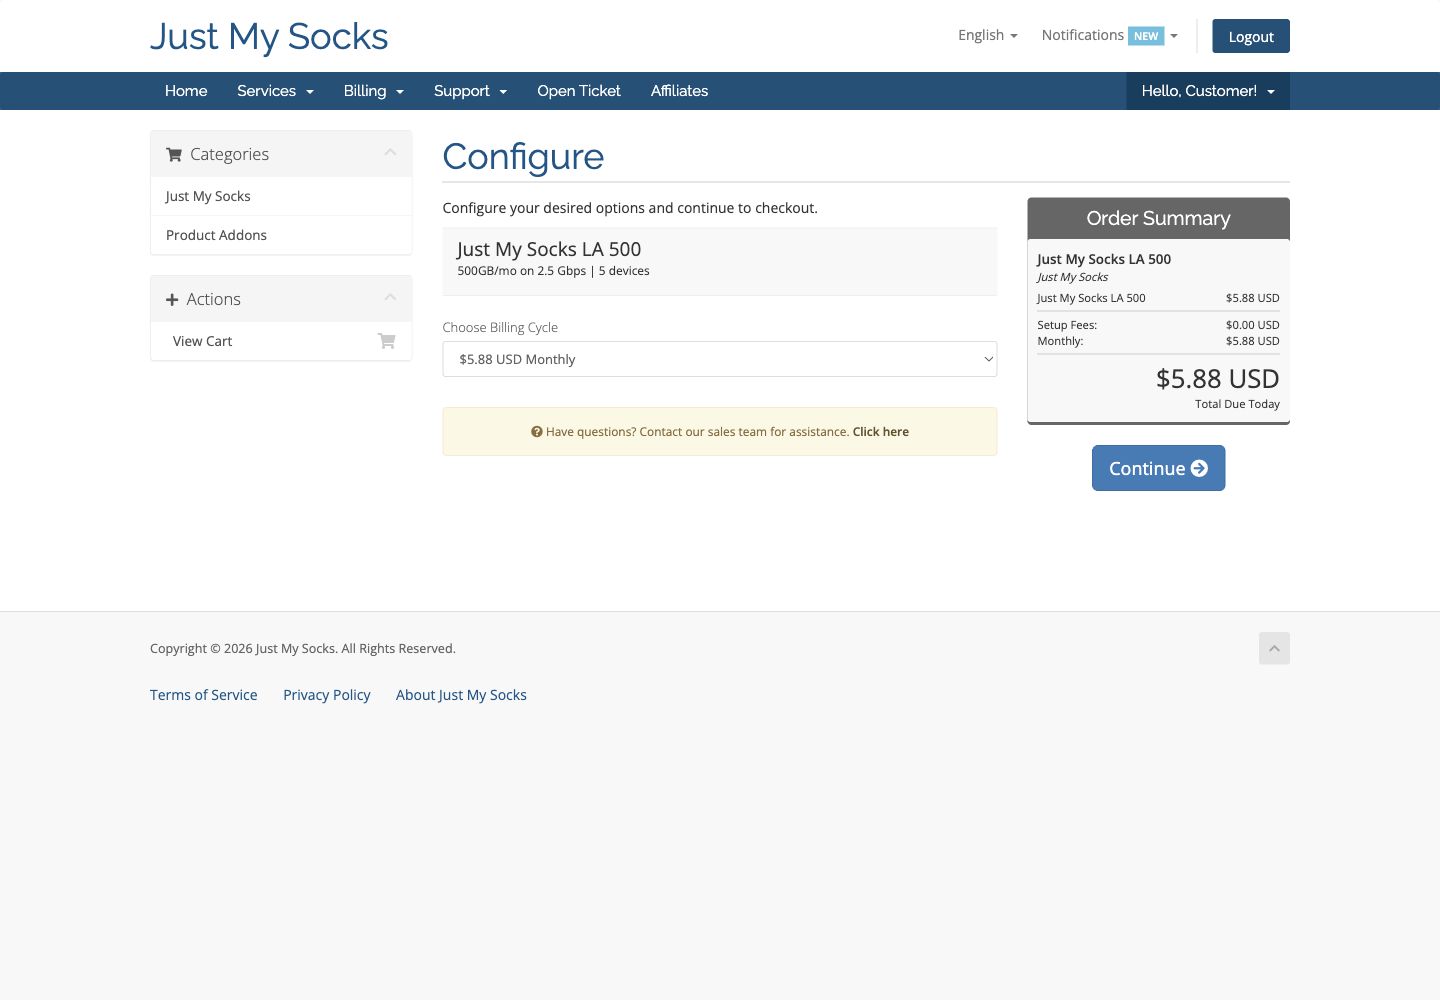The image size is (1440, 1000).
Task: Open the Services menu
Action: (x=275, y=91)
